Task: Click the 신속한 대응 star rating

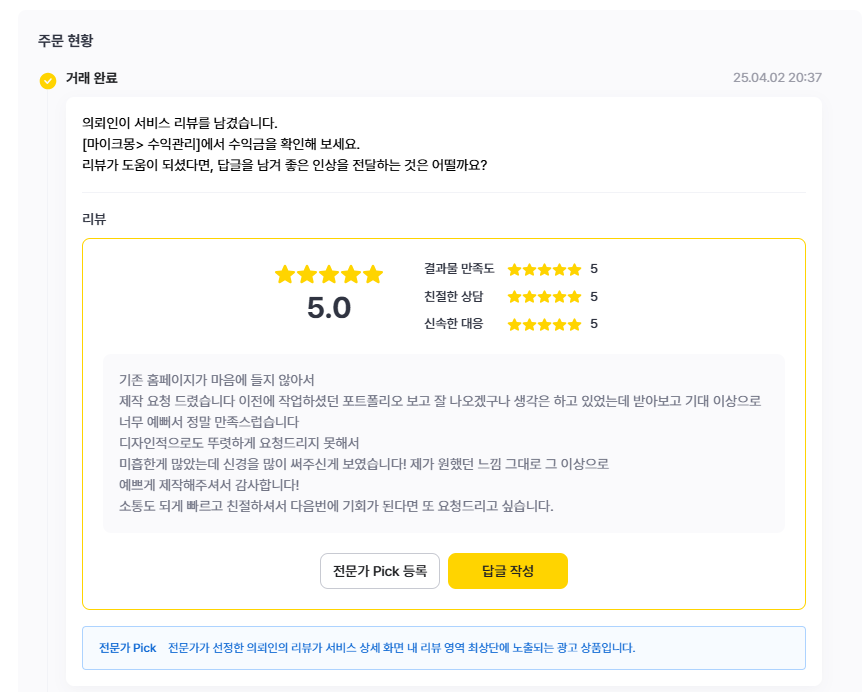Action: tap(544, 325)
